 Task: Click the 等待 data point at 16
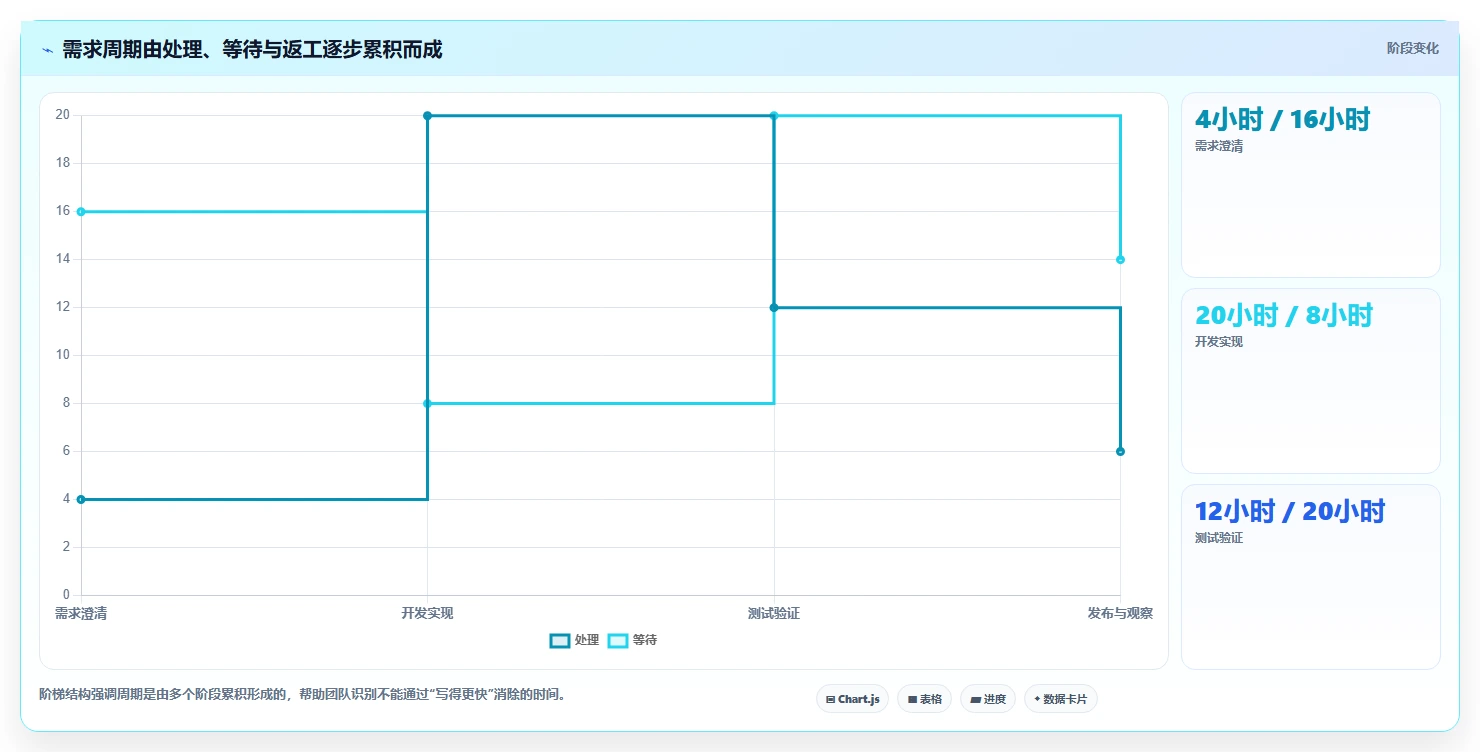coord(81,211)
